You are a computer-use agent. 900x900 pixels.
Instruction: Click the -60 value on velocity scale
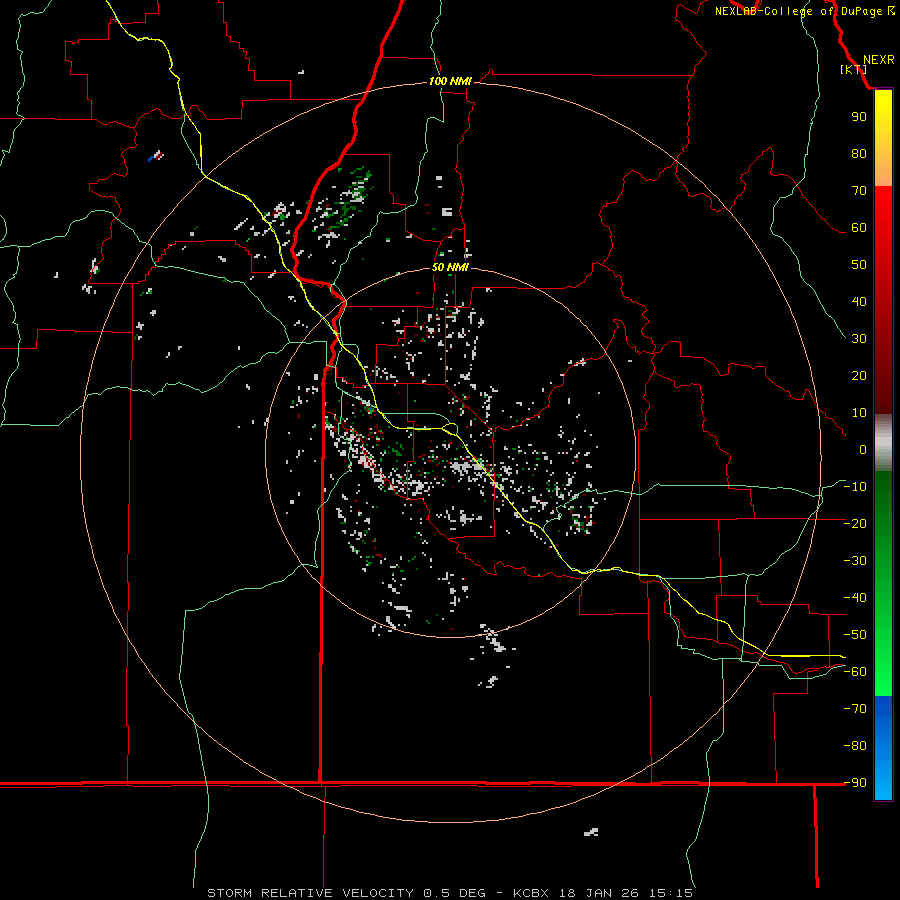click(x=855, y=672)
